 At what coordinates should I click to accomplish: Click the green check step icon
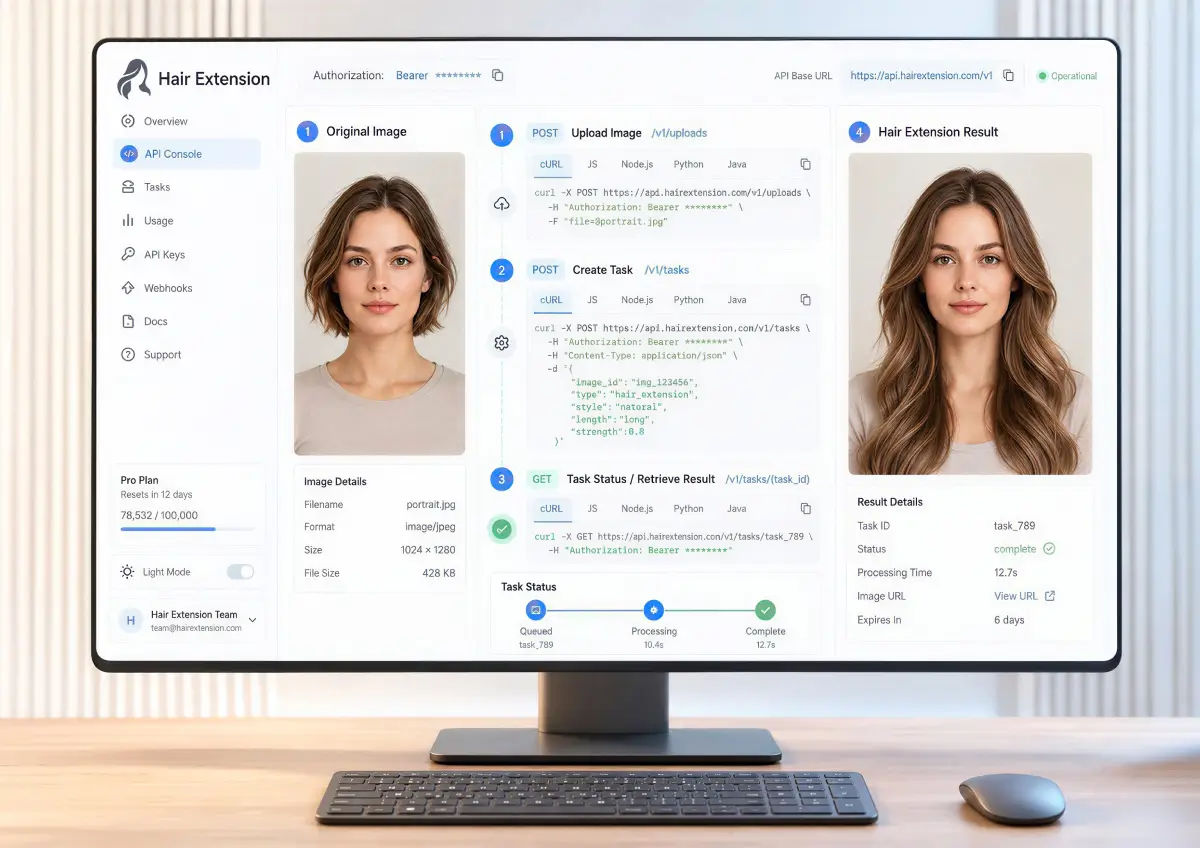click(502, 529)
